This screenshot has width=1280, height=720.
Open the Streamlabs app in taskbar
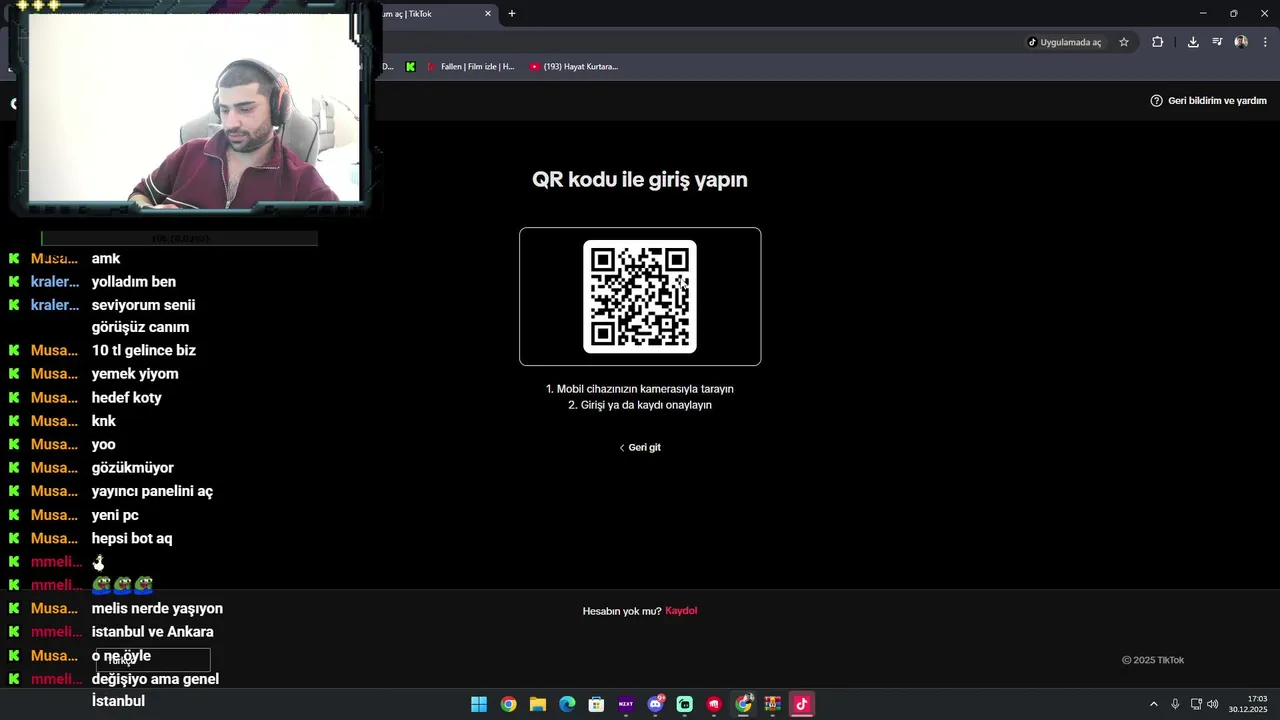click(684, 704)
